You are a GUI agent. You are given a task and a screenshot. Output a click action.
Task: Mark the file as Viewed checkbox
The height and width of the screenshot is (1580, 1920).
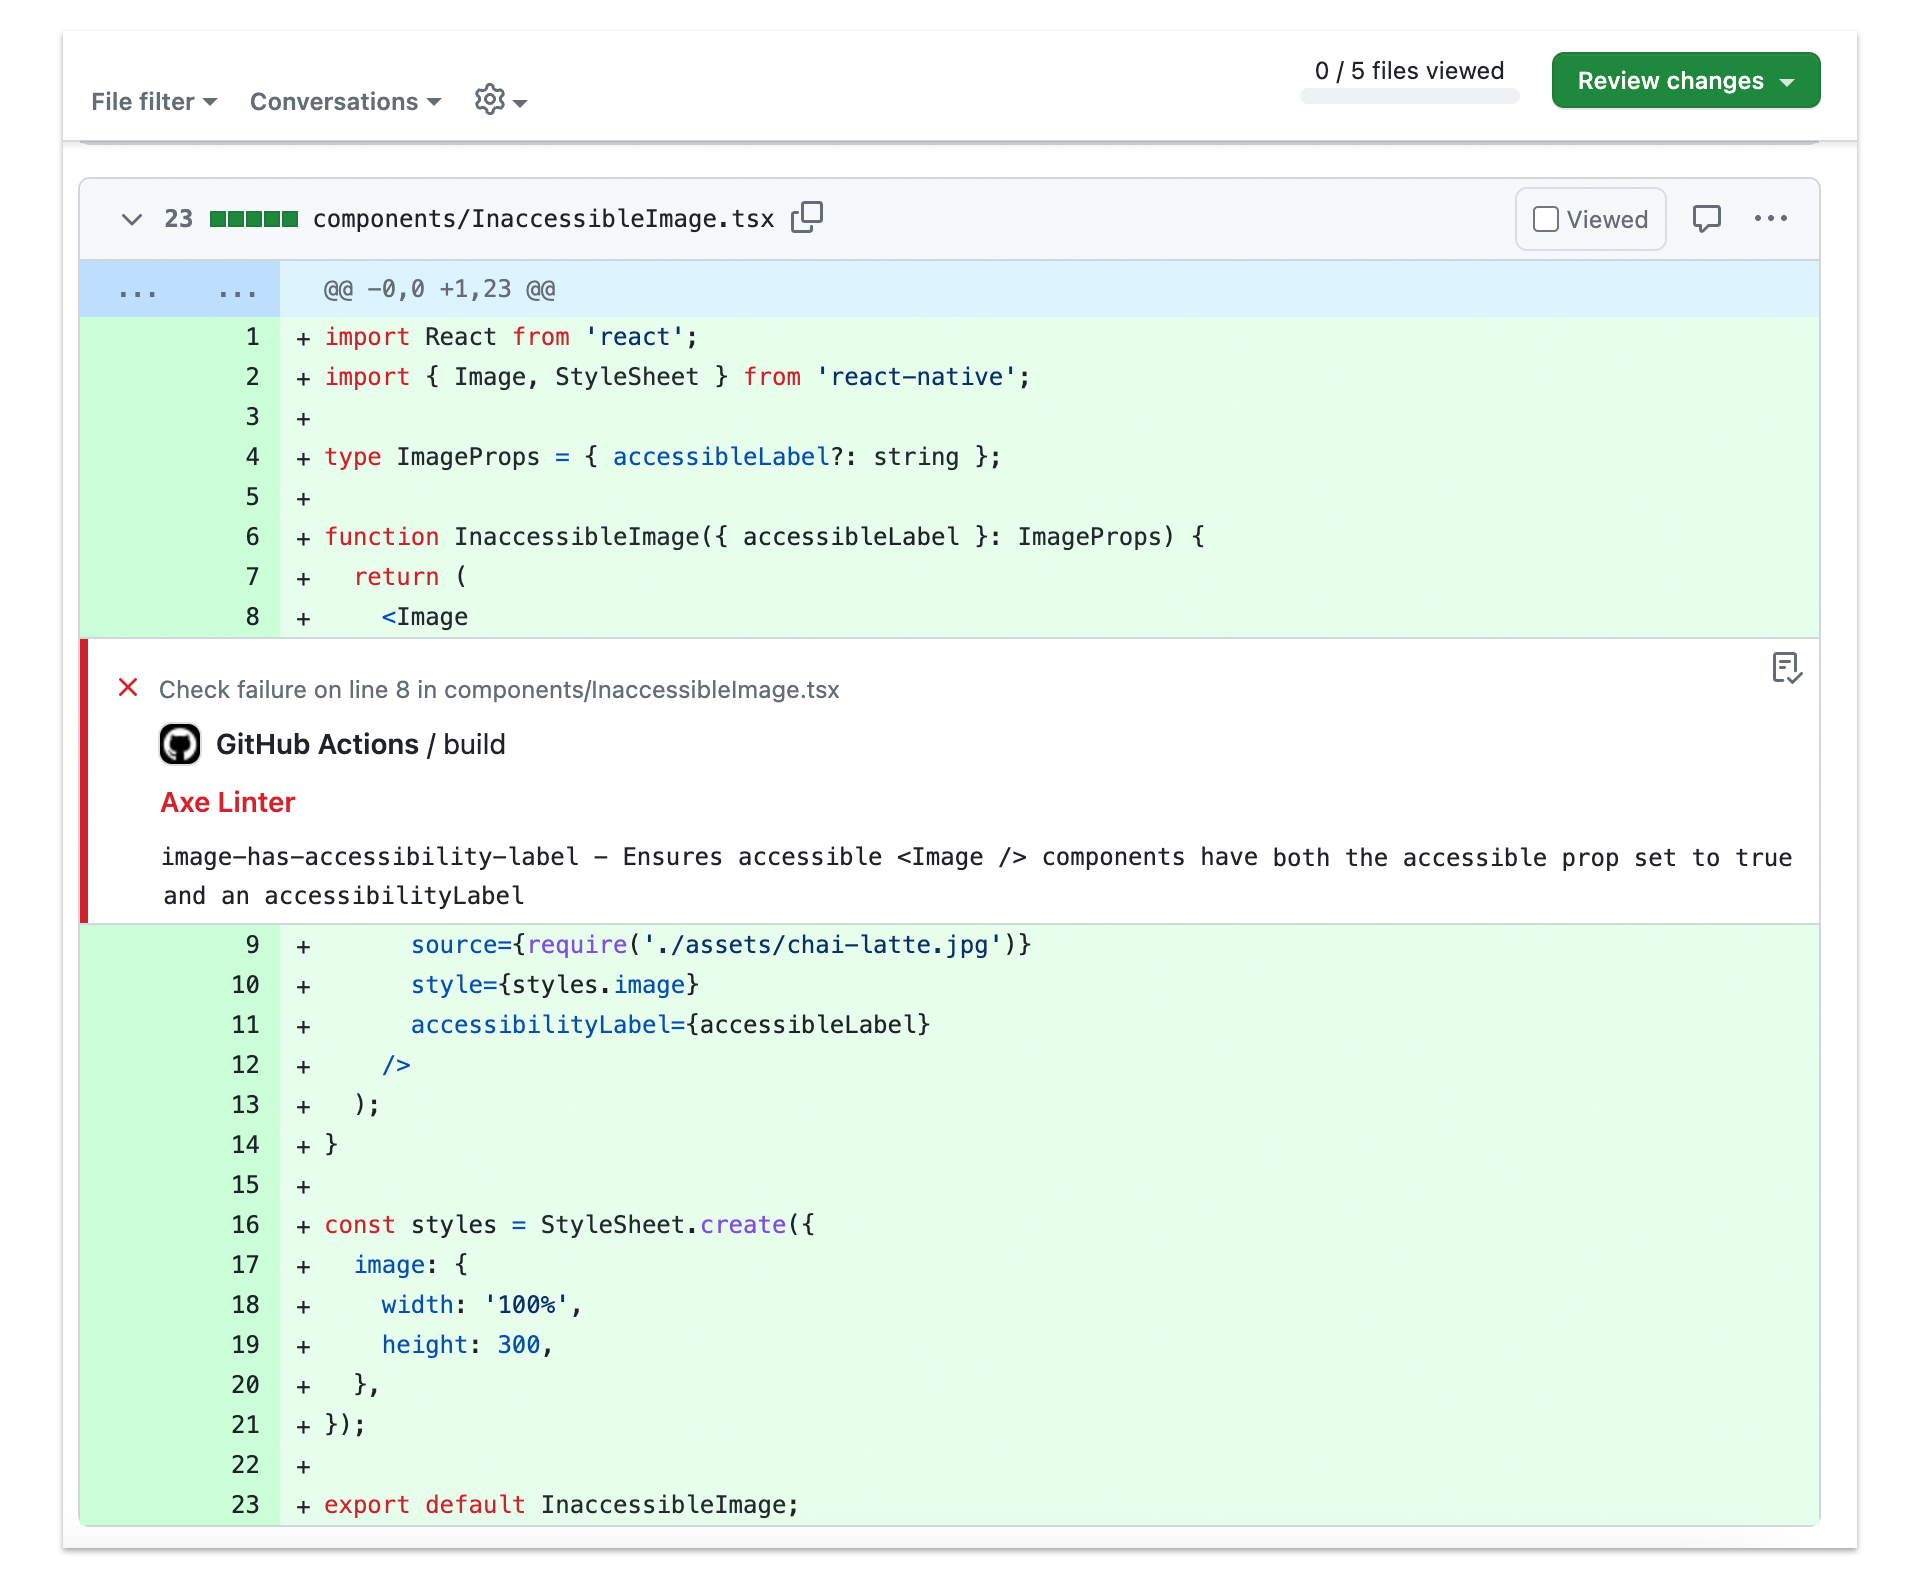1546,219
